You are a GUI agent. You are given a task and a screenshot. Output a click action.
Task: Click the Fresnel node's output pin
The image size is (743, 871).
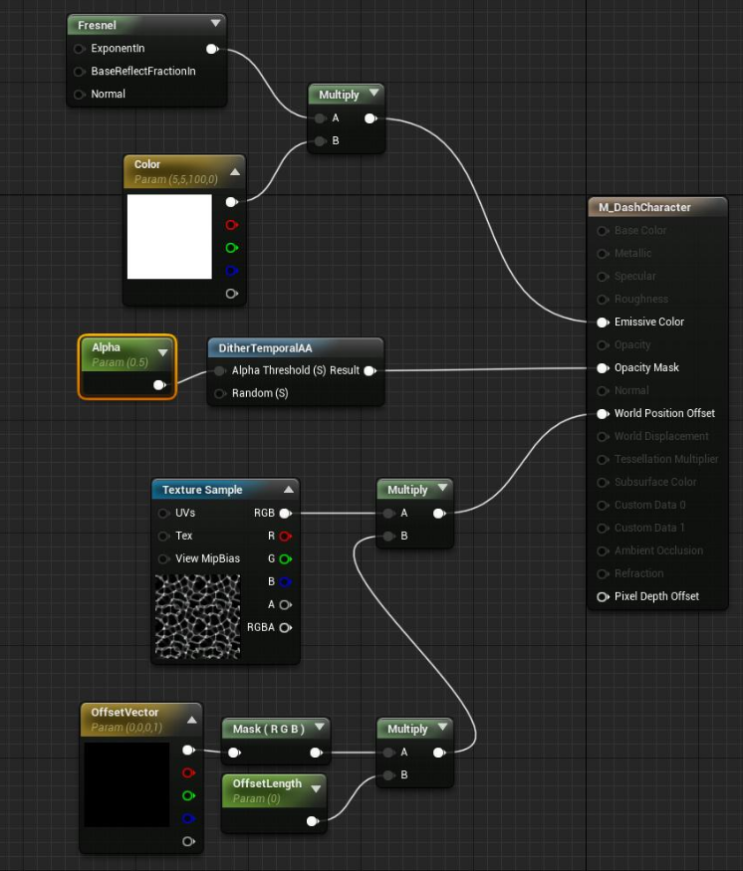point(212,48)
